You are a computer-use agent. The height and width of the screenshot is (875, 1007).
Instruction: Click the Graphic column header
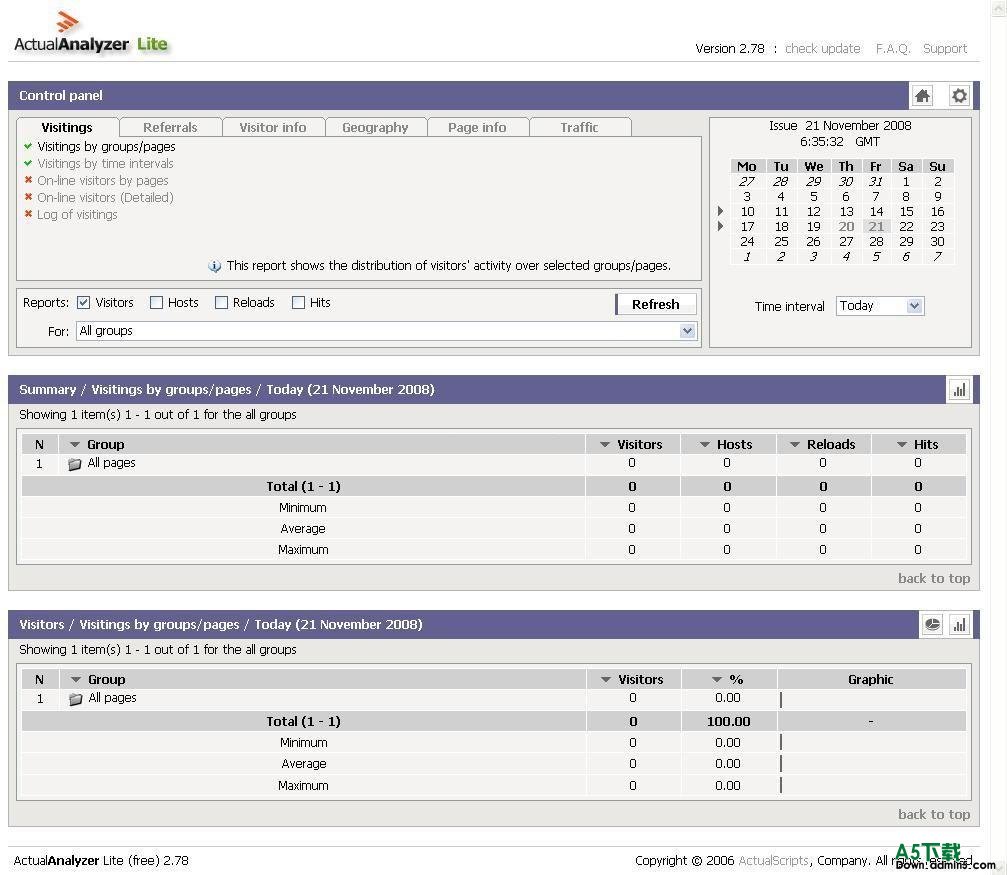pyautogui.click(x=871, y=680)
